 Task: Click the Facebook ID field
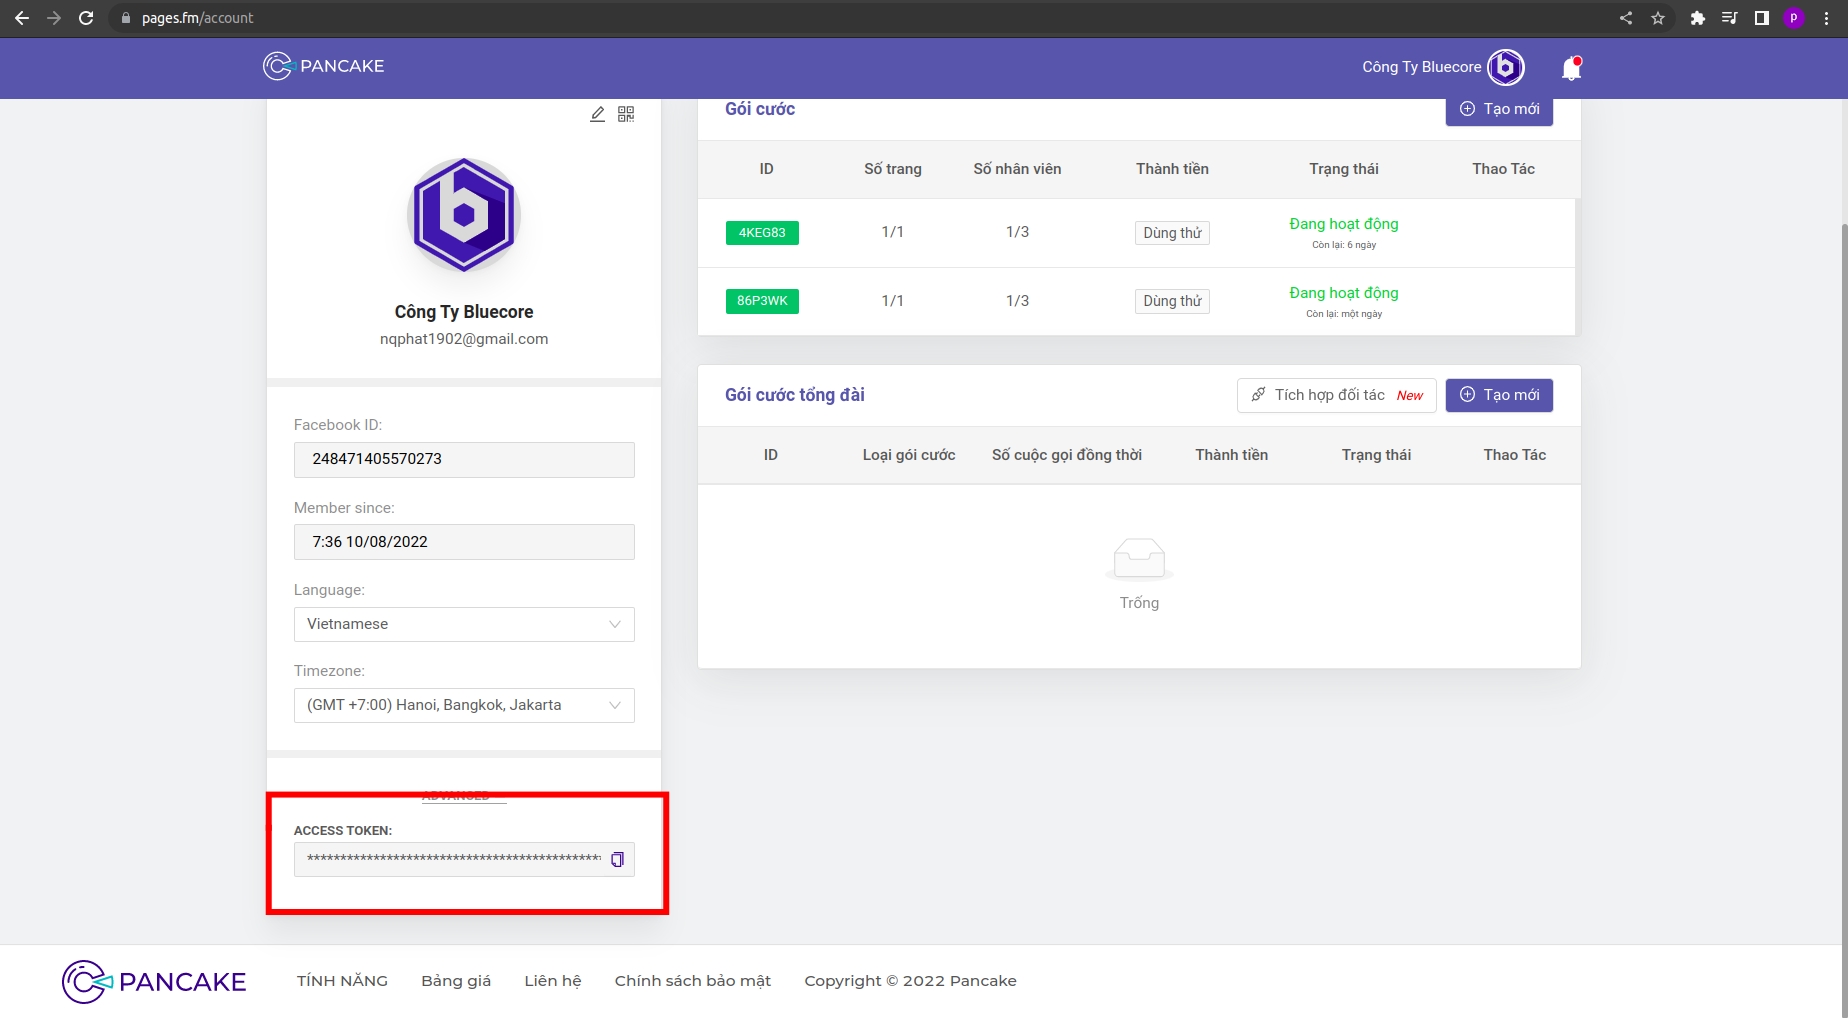tap(464, 459)
